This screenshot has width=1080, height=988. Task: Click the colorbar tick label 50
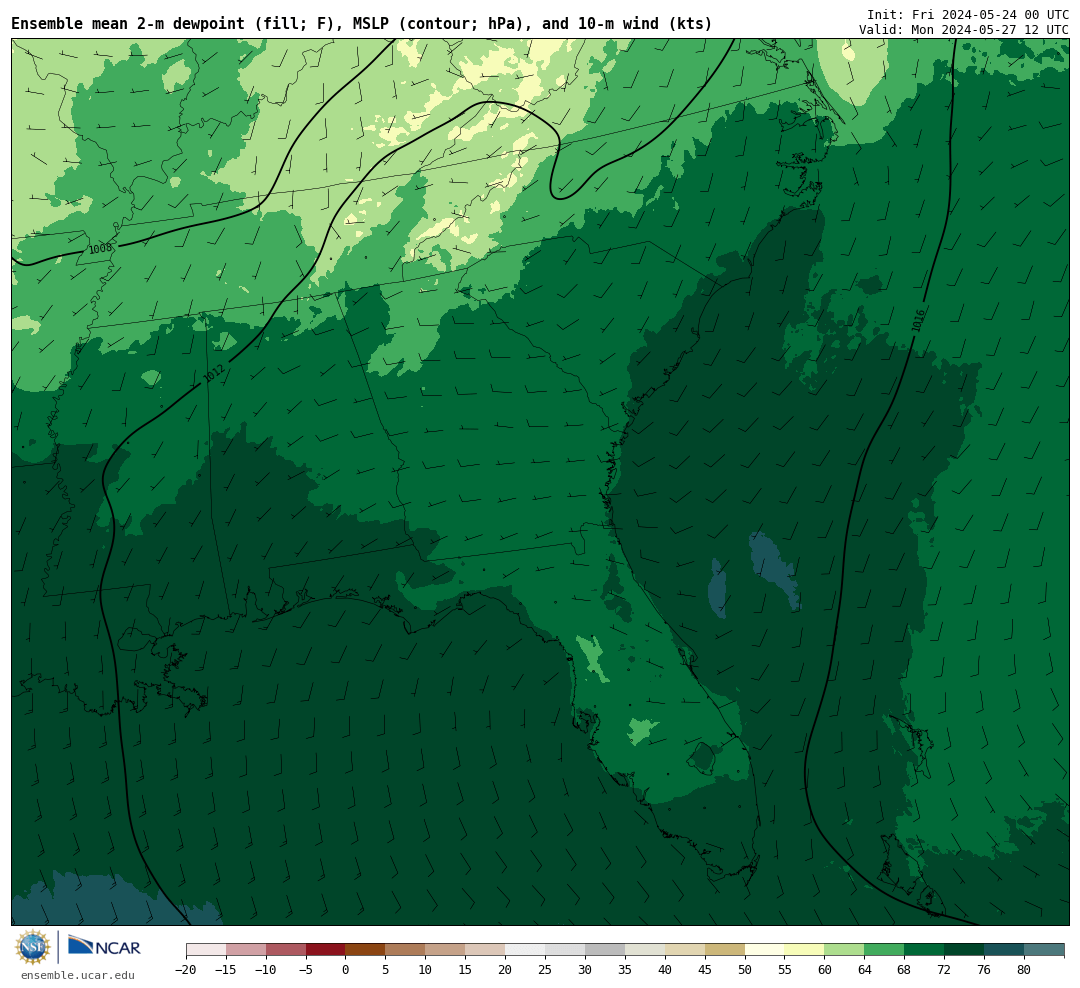[x=745, y=970]
